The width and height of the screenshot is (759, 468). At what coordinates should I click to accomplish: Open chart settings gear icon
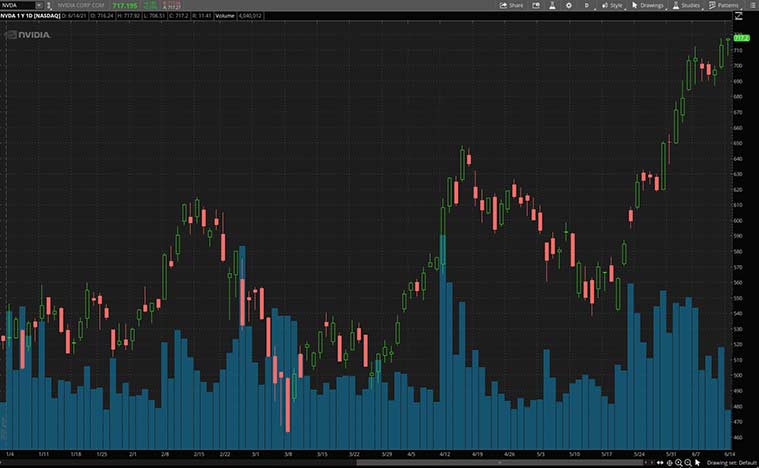569,5
